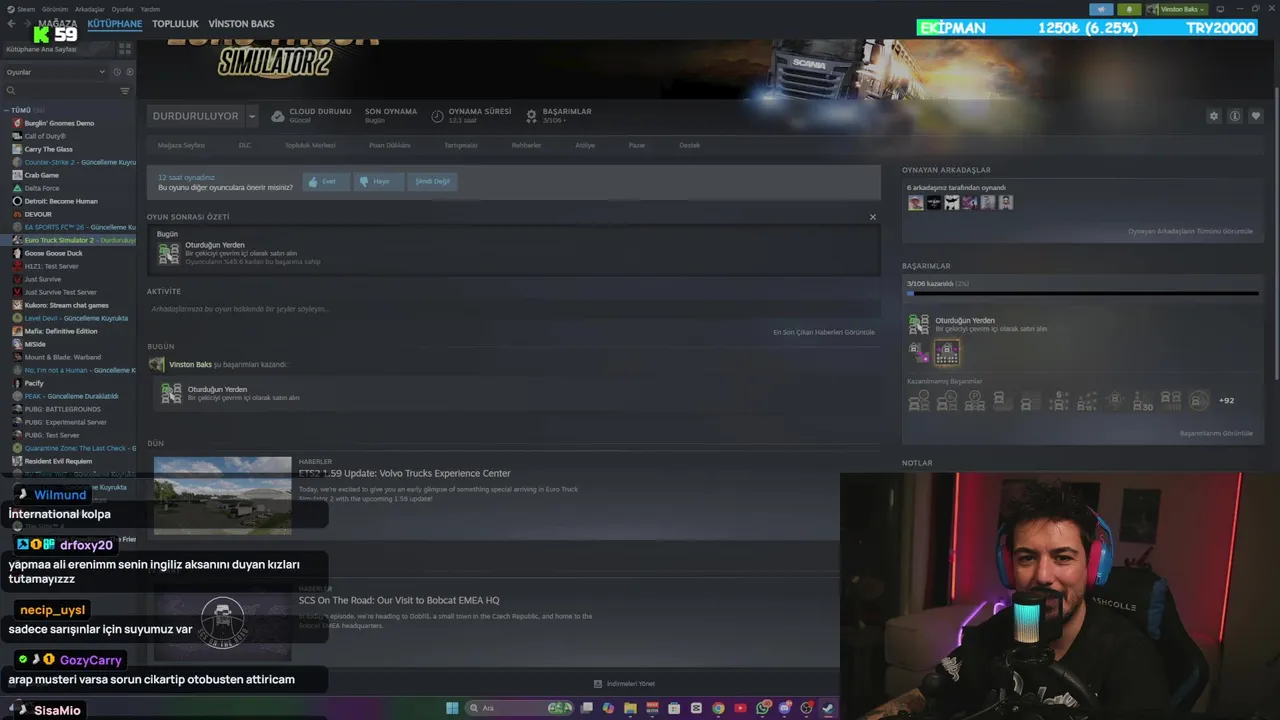Click thumbs-down Hayır button
The width and height of the screenshot is (1280, 720).
(378, 182)
